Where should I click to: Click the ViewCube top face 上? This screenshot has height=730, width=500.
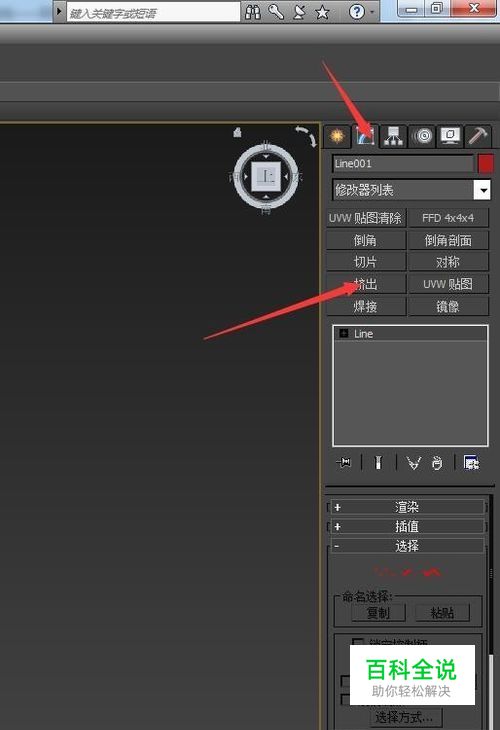266,176
